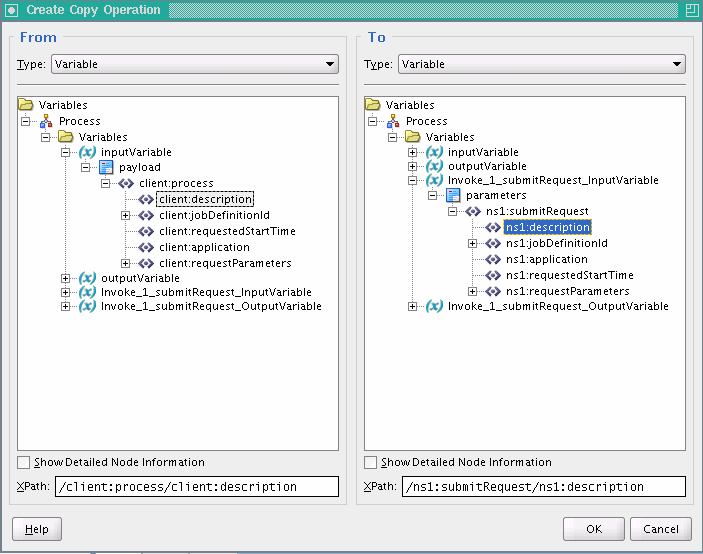Select ns1:description in To tree
The image size is (703, 554).
pyautogui.click(x=547, y=227)
